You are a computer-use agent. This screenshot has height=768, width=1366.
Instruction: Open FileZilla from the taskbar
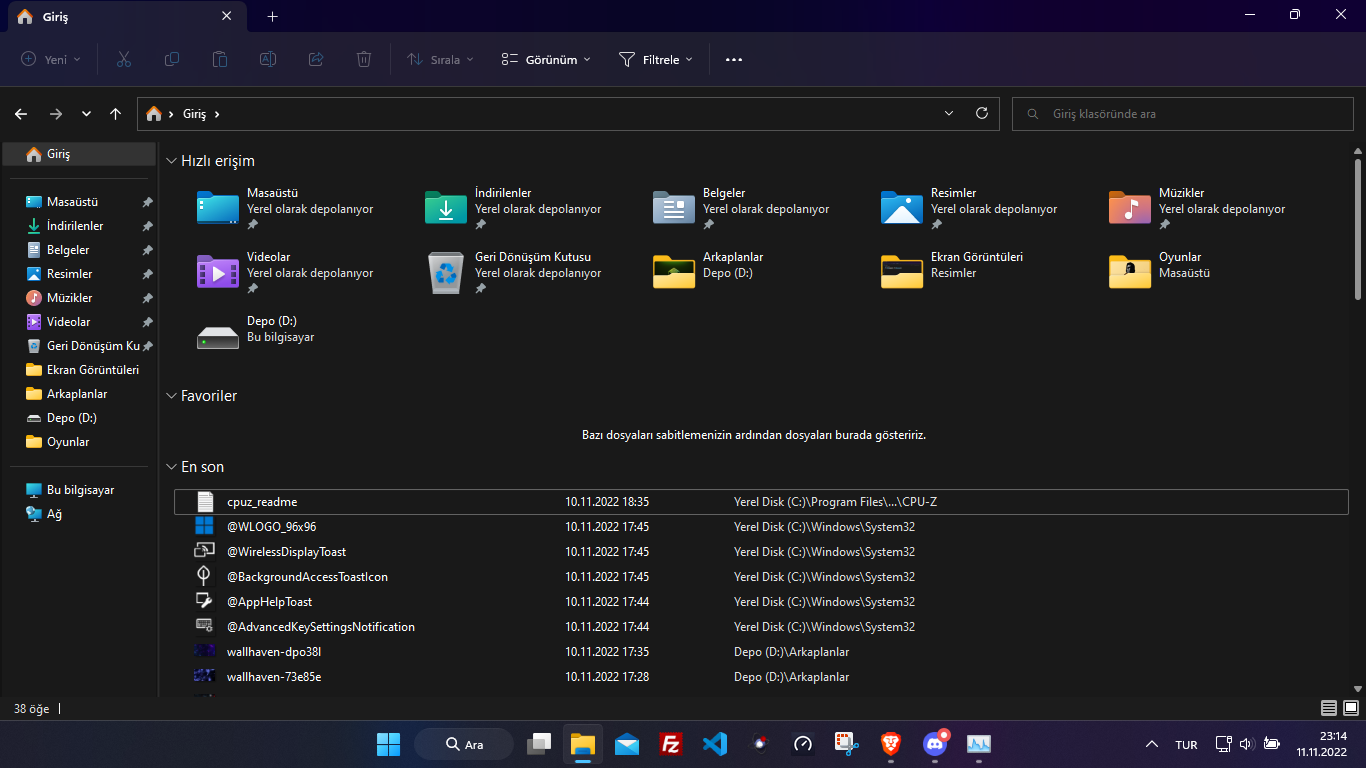pos(671,744)
